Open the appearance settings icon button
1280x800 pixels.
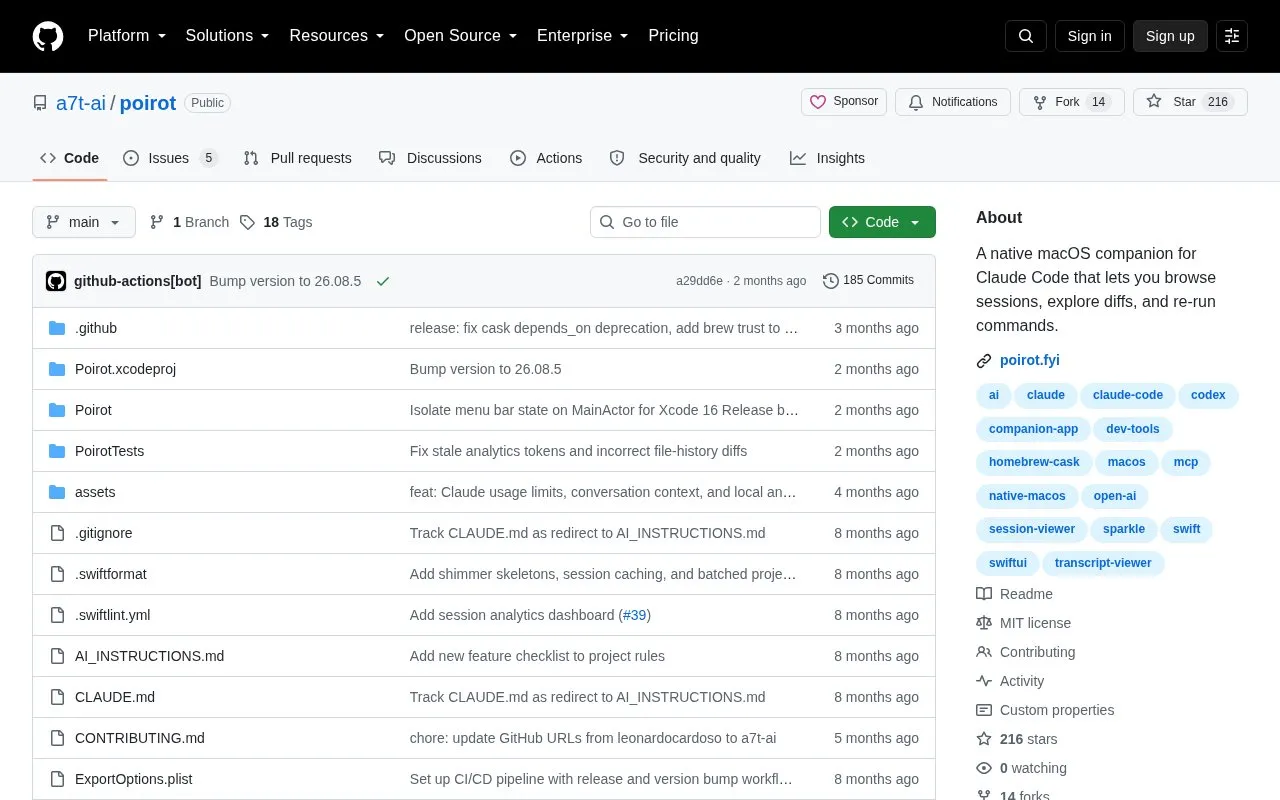point(1232,36)
